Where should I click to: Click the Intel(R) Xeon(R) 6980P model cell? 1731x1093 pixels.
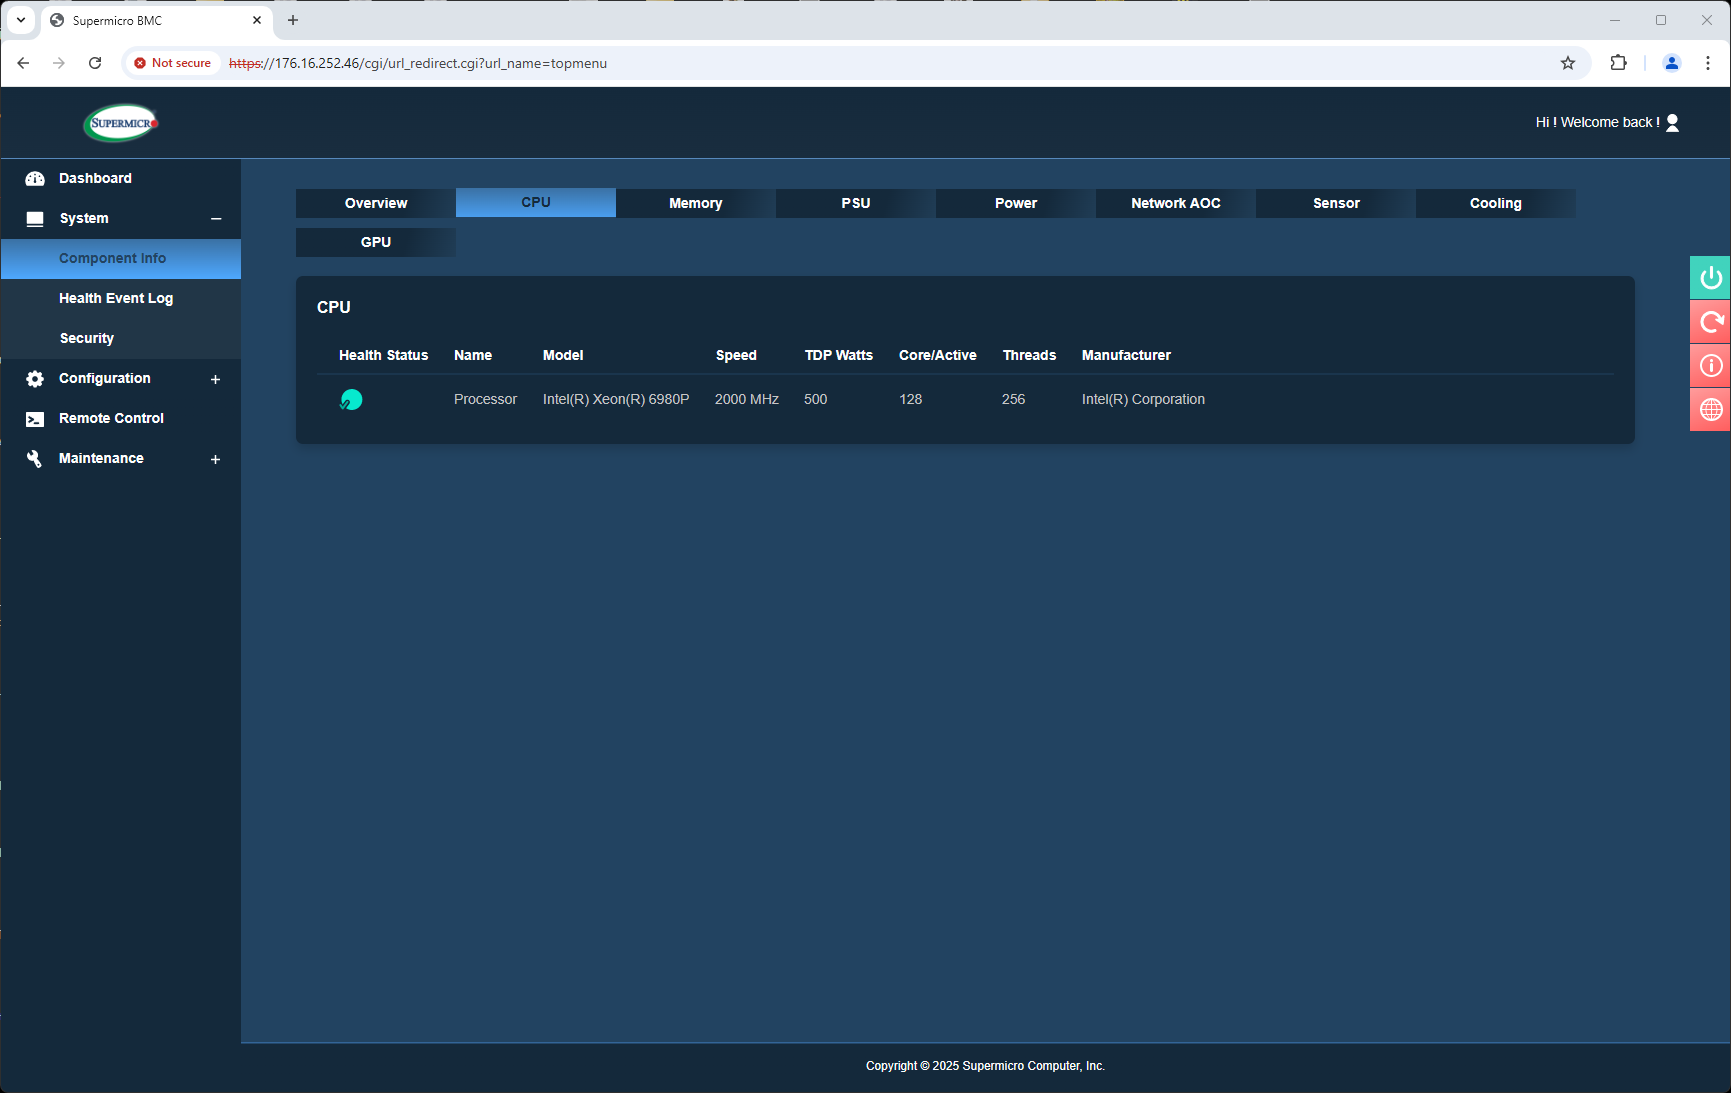(x=616, y=399)
